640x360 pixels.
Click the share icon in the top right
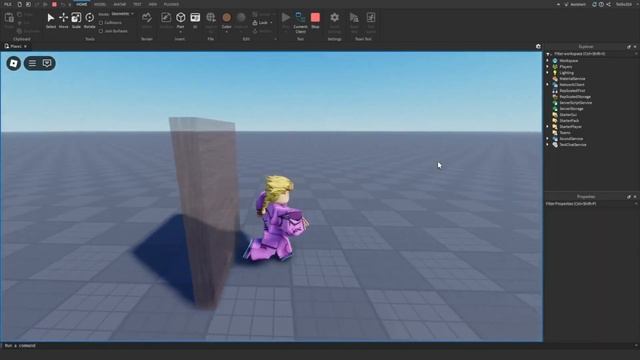coord(608,4)
